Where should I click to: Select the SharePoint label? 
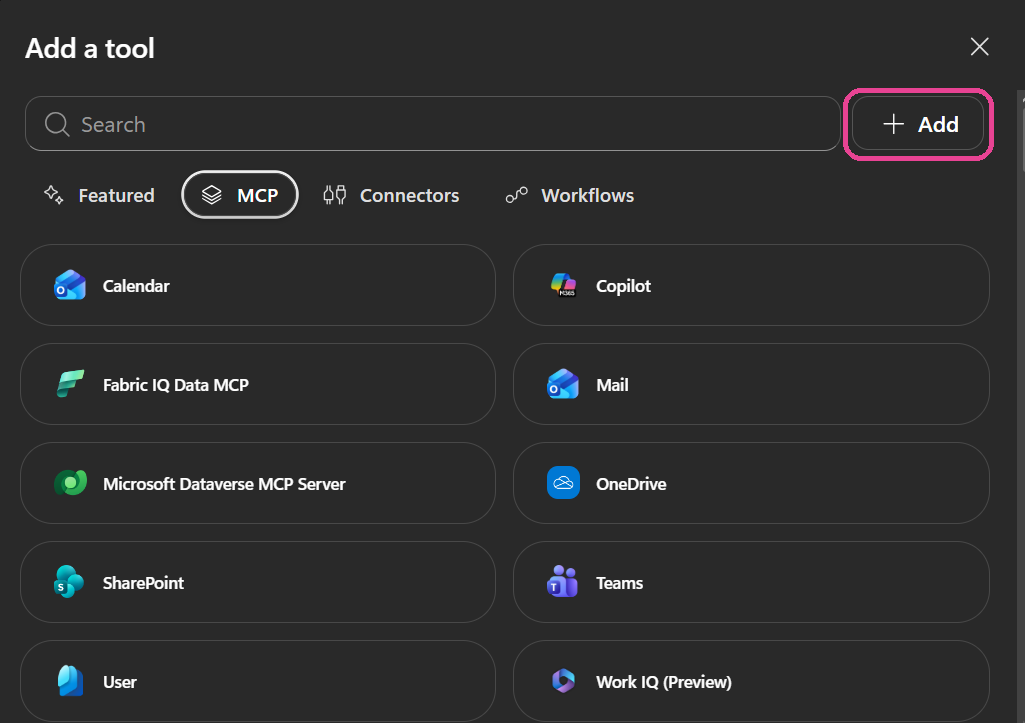(x=143, y=582)
